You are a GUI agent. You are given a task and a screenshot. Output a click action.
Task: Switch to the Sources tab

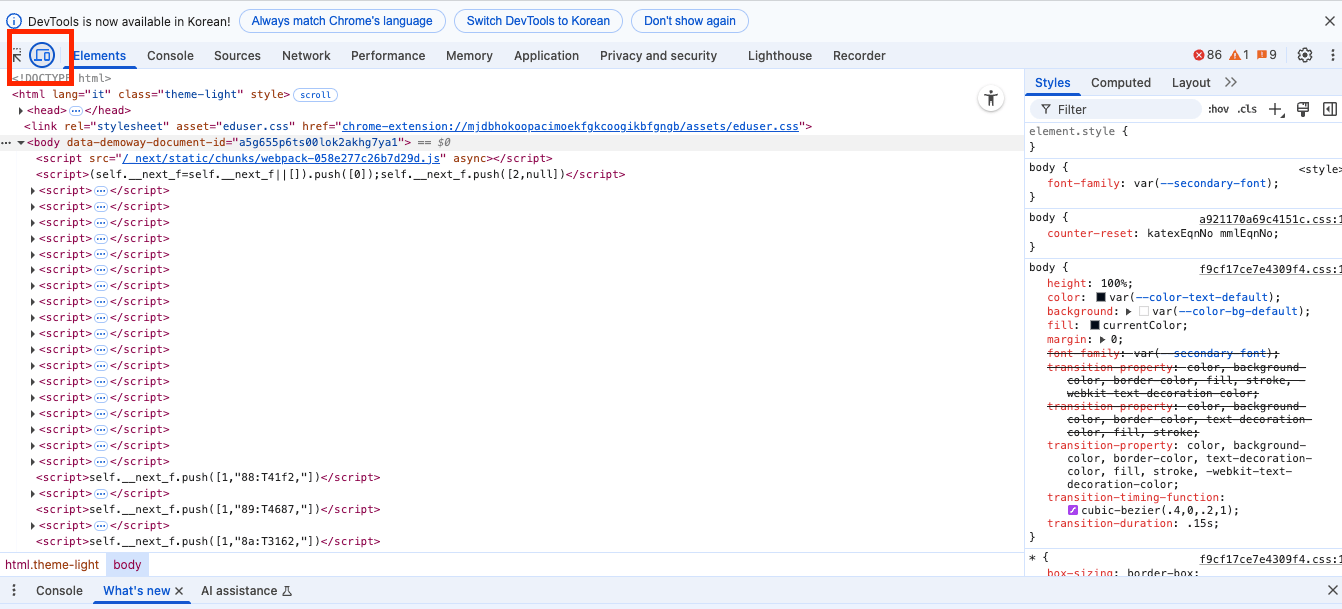237,56
